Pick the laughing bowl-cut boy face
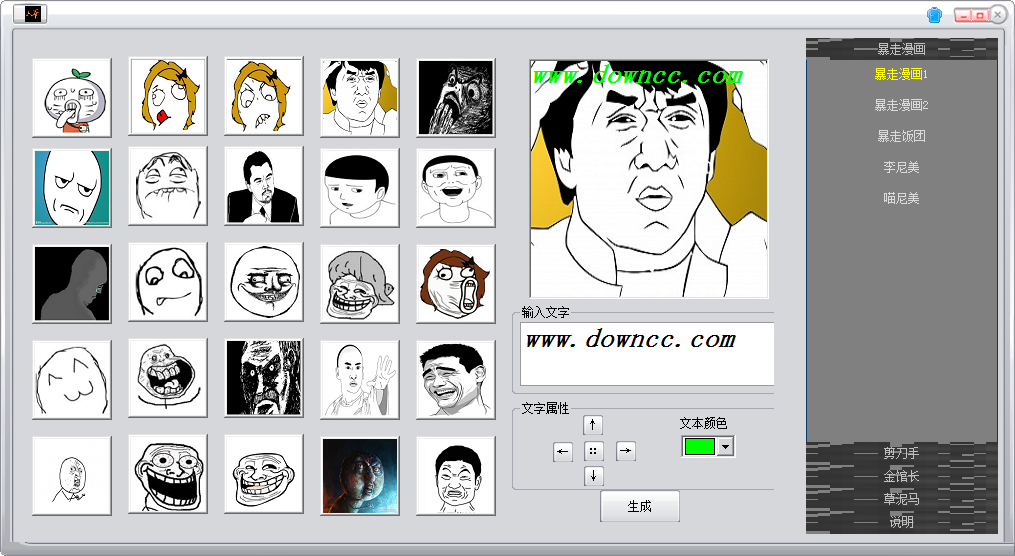The width and height of the screenshot is (1015, 556). coord(456,188)
